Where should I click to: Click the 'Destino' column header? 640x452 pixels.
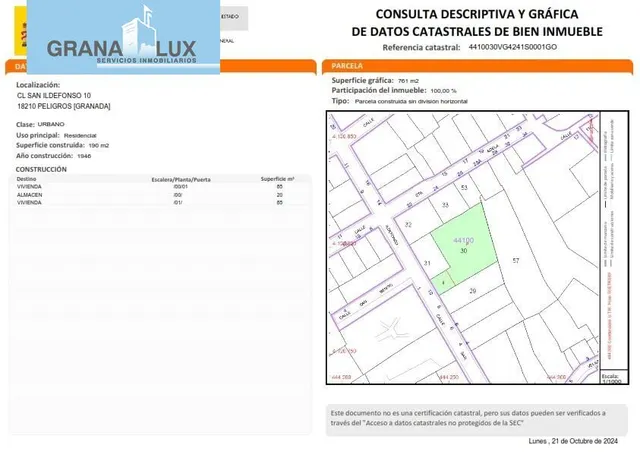(x=27, y=179)
